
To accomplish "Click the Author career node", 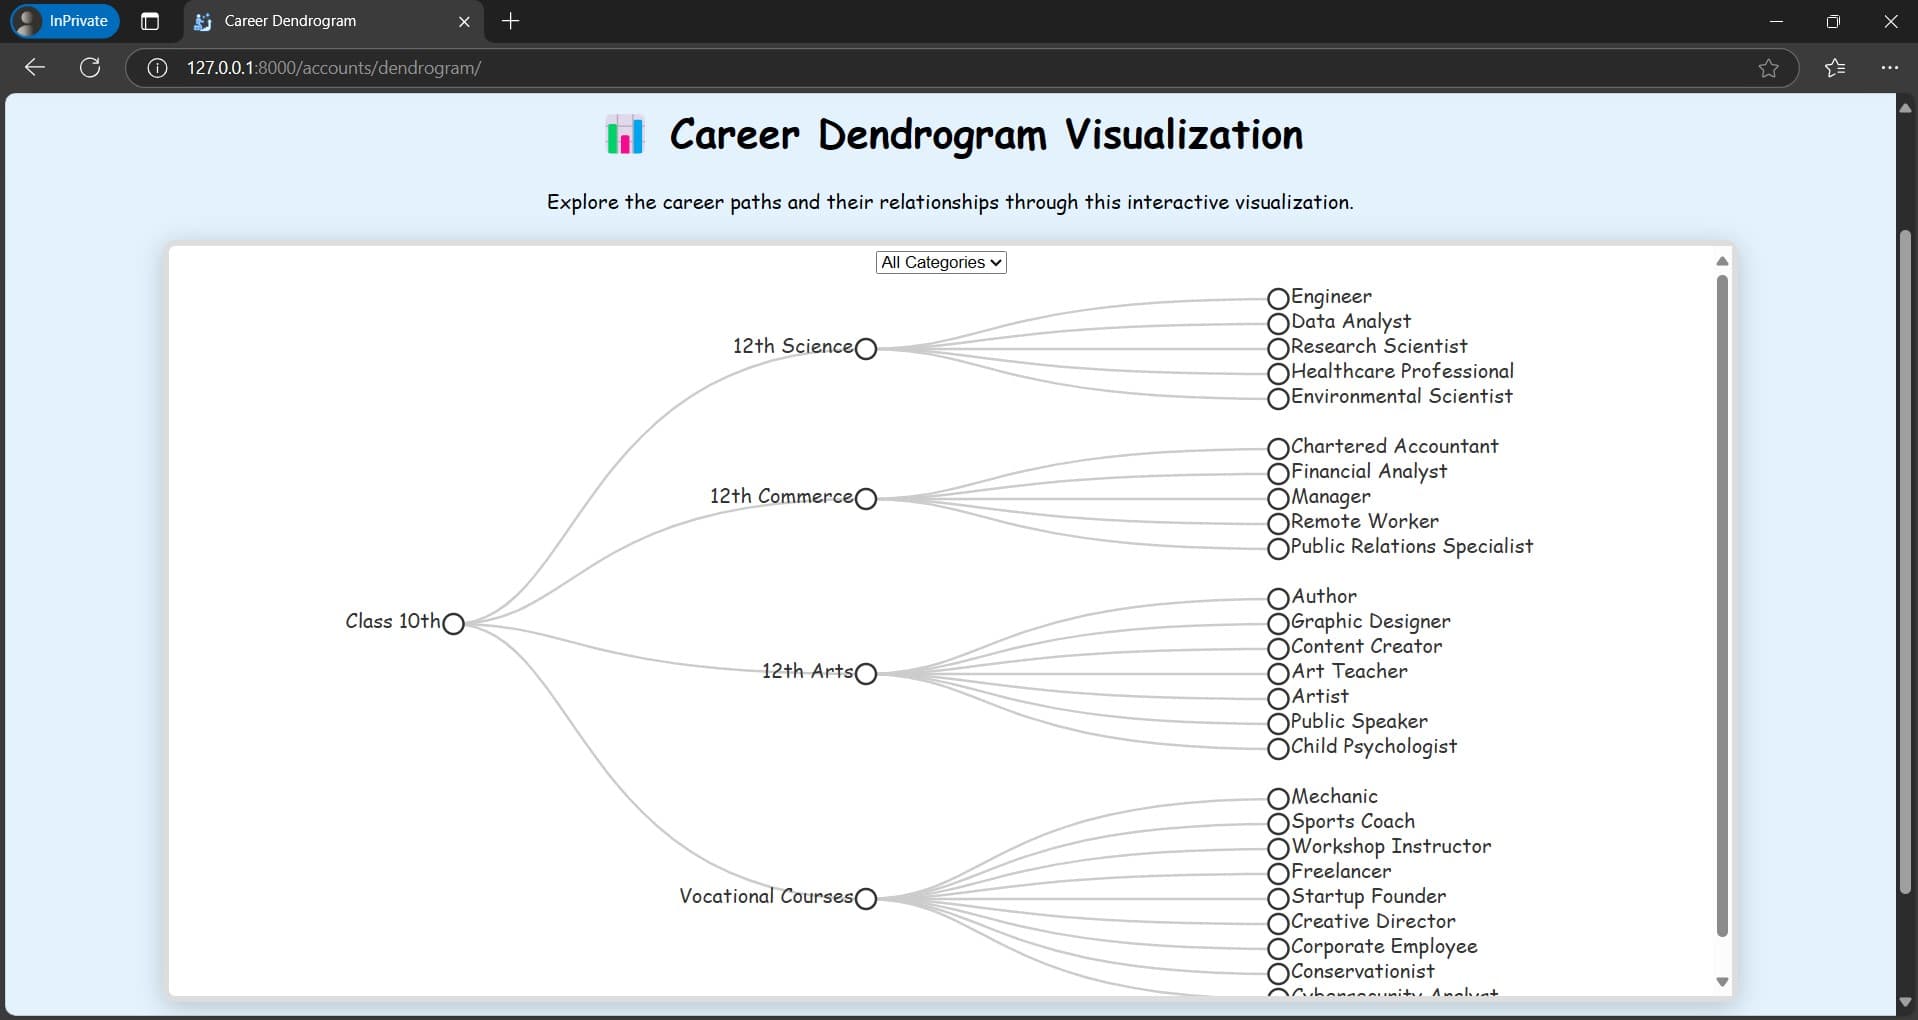I will coord(1278,599).
